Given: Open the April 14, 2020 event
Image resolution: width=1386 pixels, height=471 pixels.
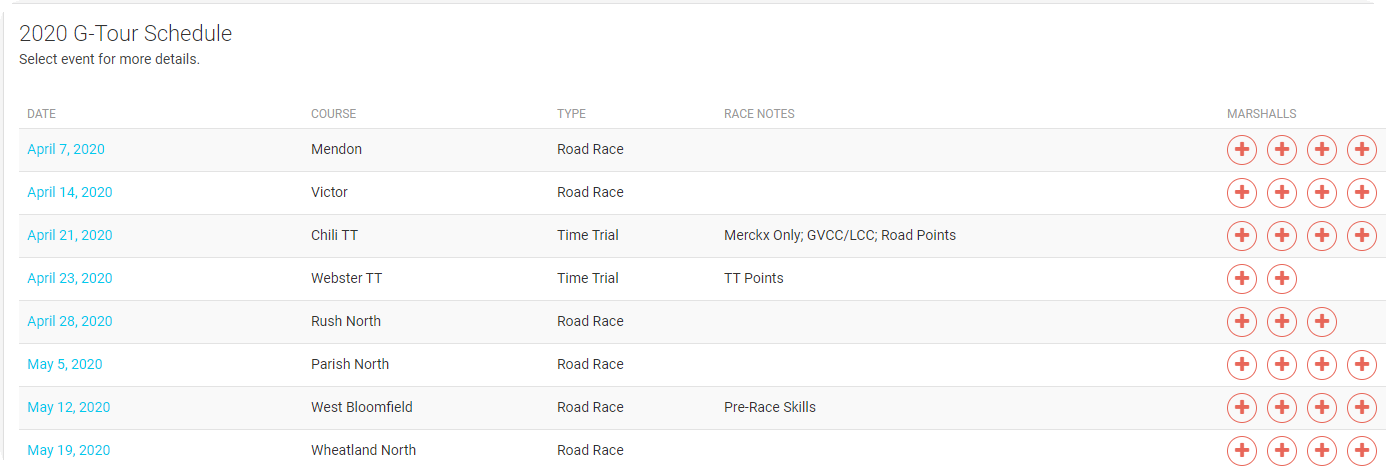Looking at the screenshot, I should 70,192.
